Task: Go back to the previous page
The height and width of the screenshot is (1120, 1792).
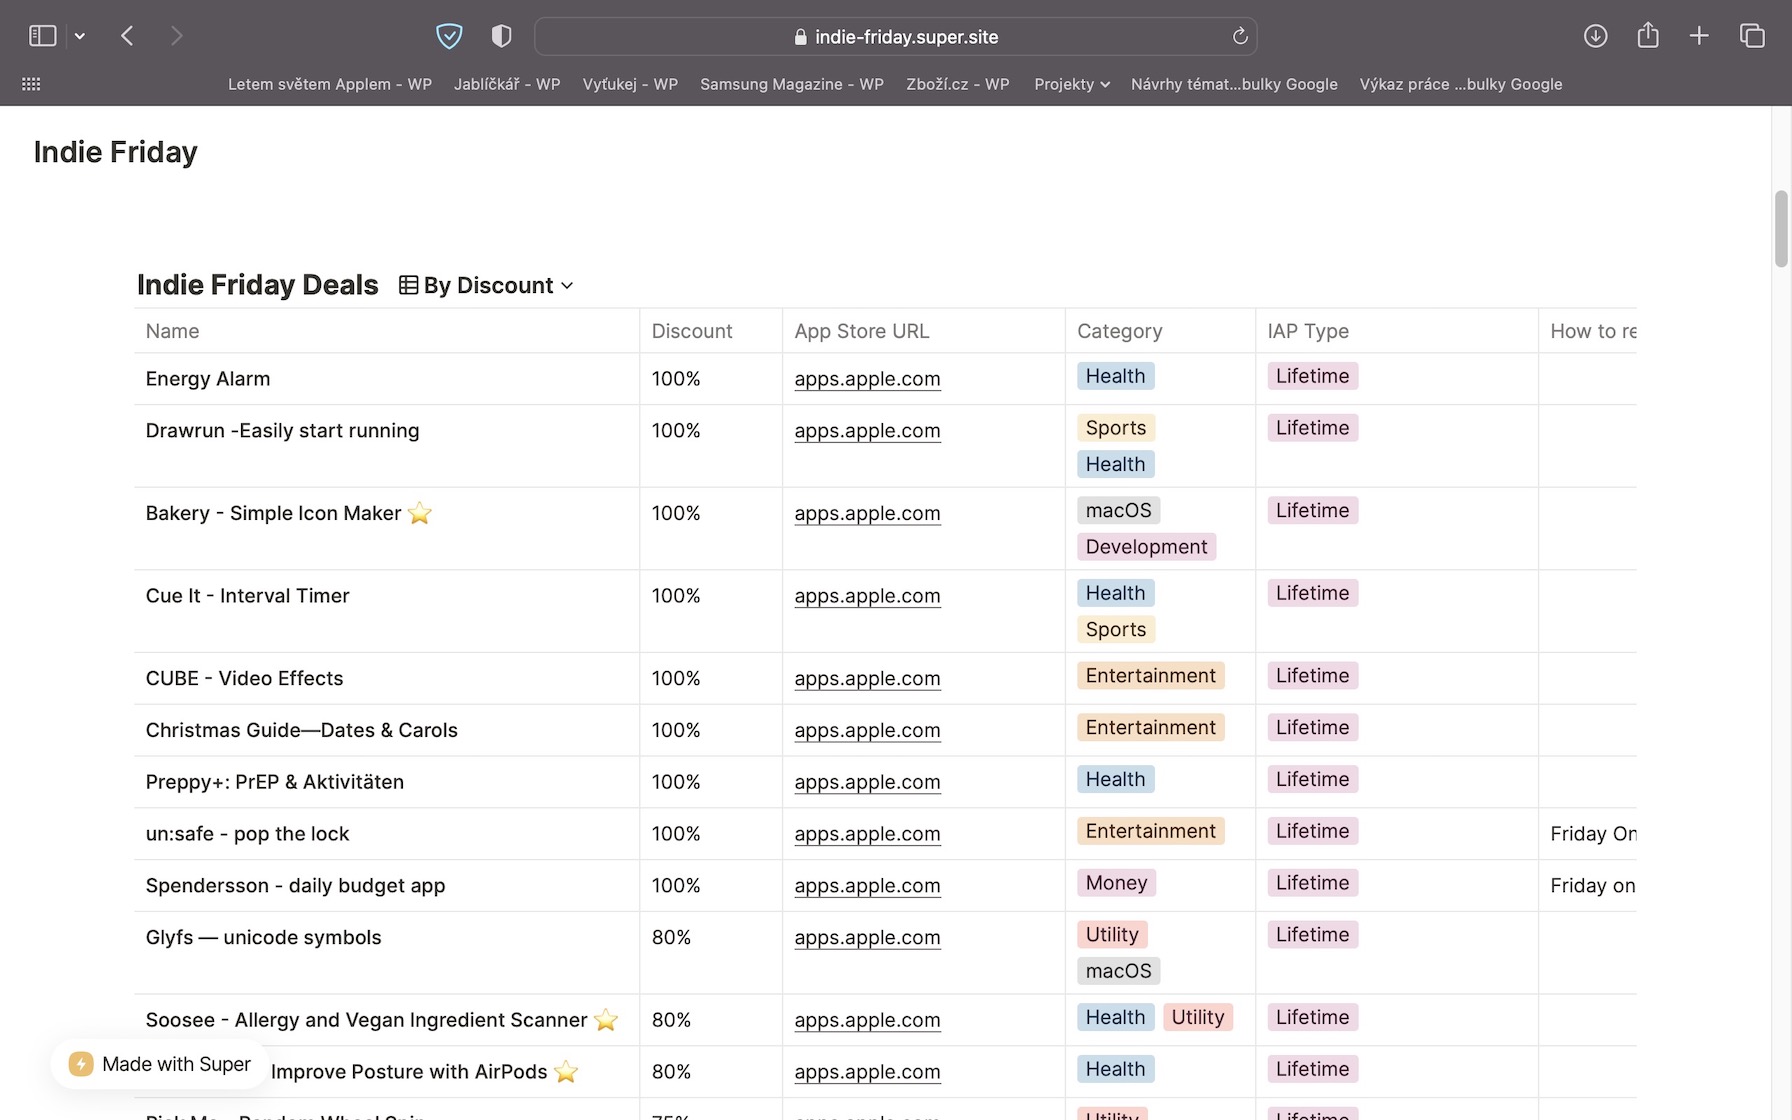Action: click(127, 36)
